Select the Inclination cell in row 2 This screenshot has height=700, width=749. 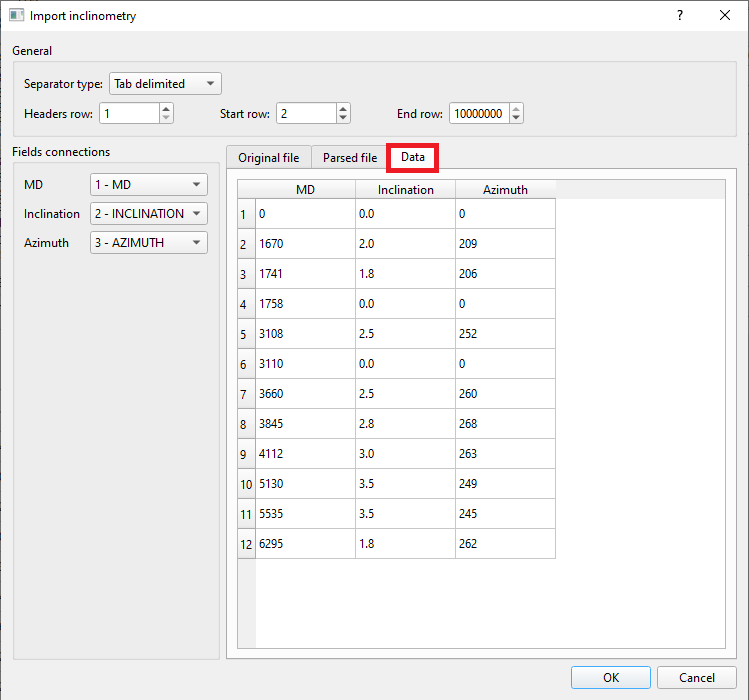tap(406, 244)
